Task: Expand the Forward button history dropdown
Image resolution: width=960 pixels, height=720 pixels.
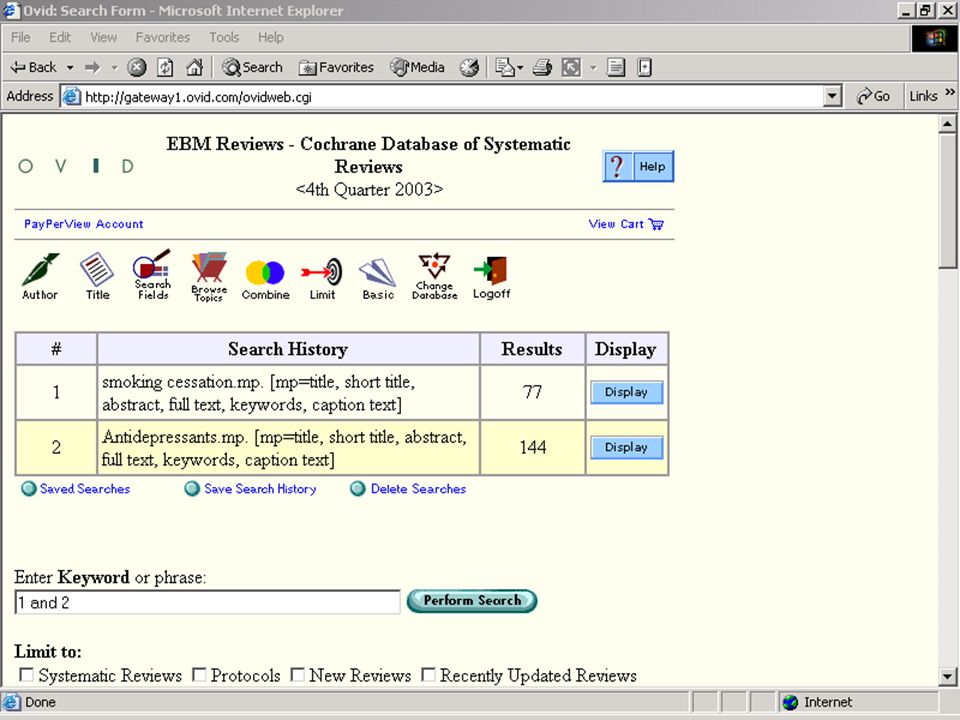Action: pyautogui.click(x=114, y=67)
